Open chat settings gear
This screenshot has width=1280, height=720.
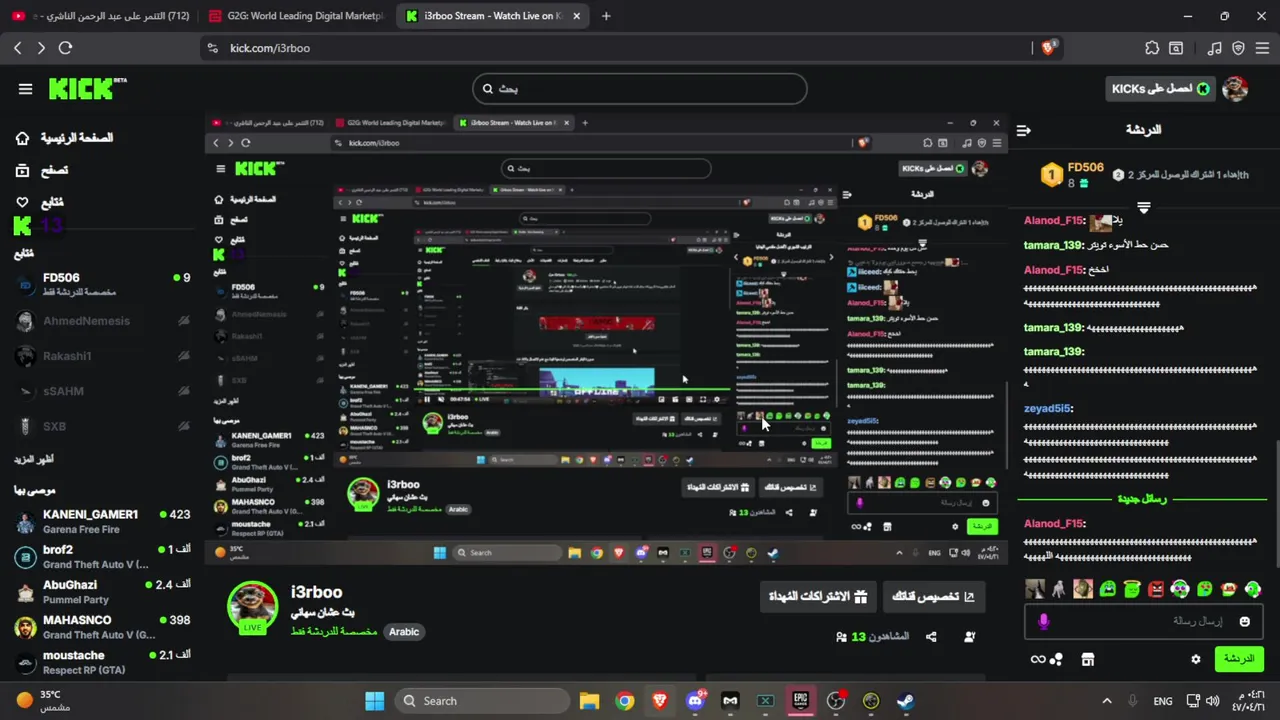(1195, 659)
